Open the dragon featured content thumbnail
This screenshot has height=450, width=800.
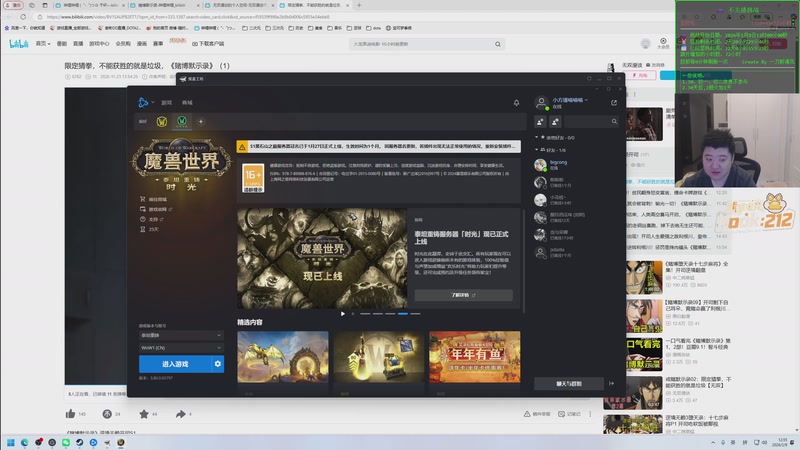pos(283,357)
